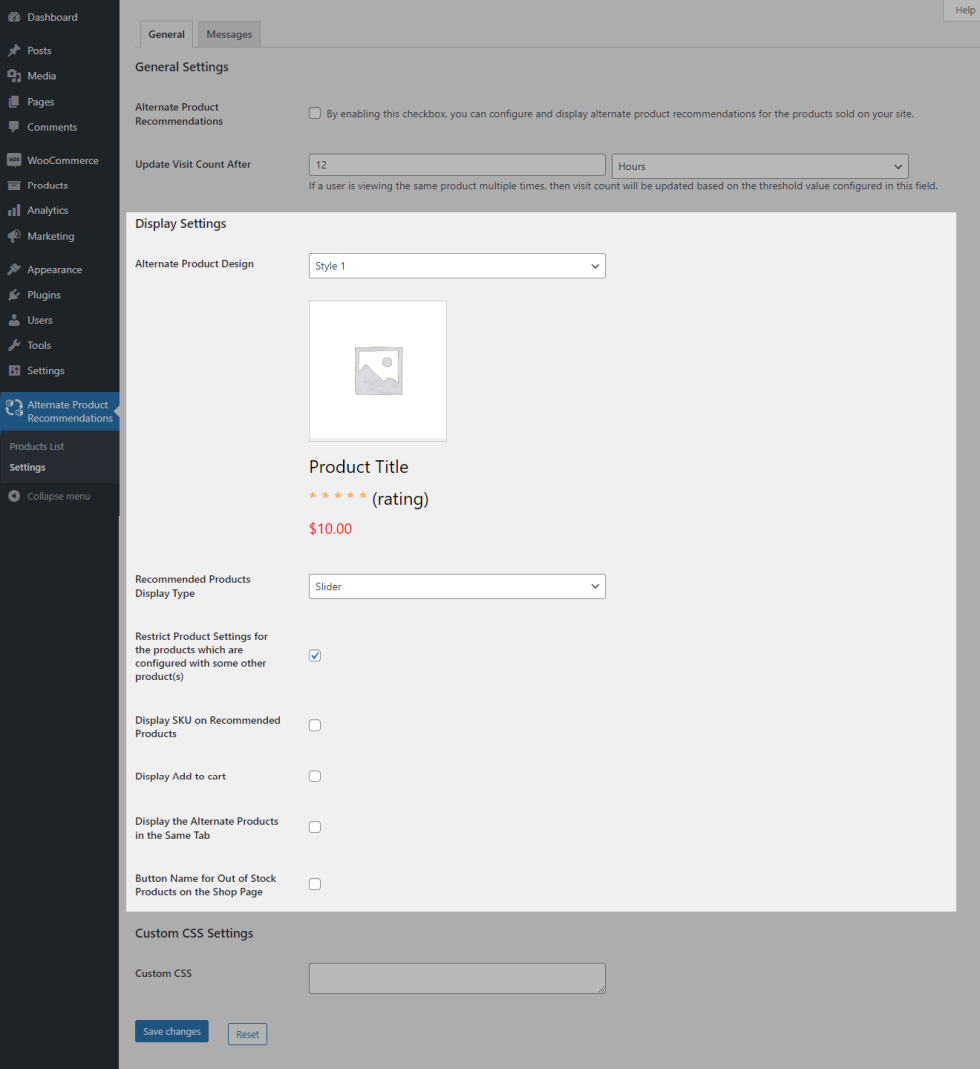
Task: Enable Alternate Product Recommendations checkbox
Action: [314, 113]
